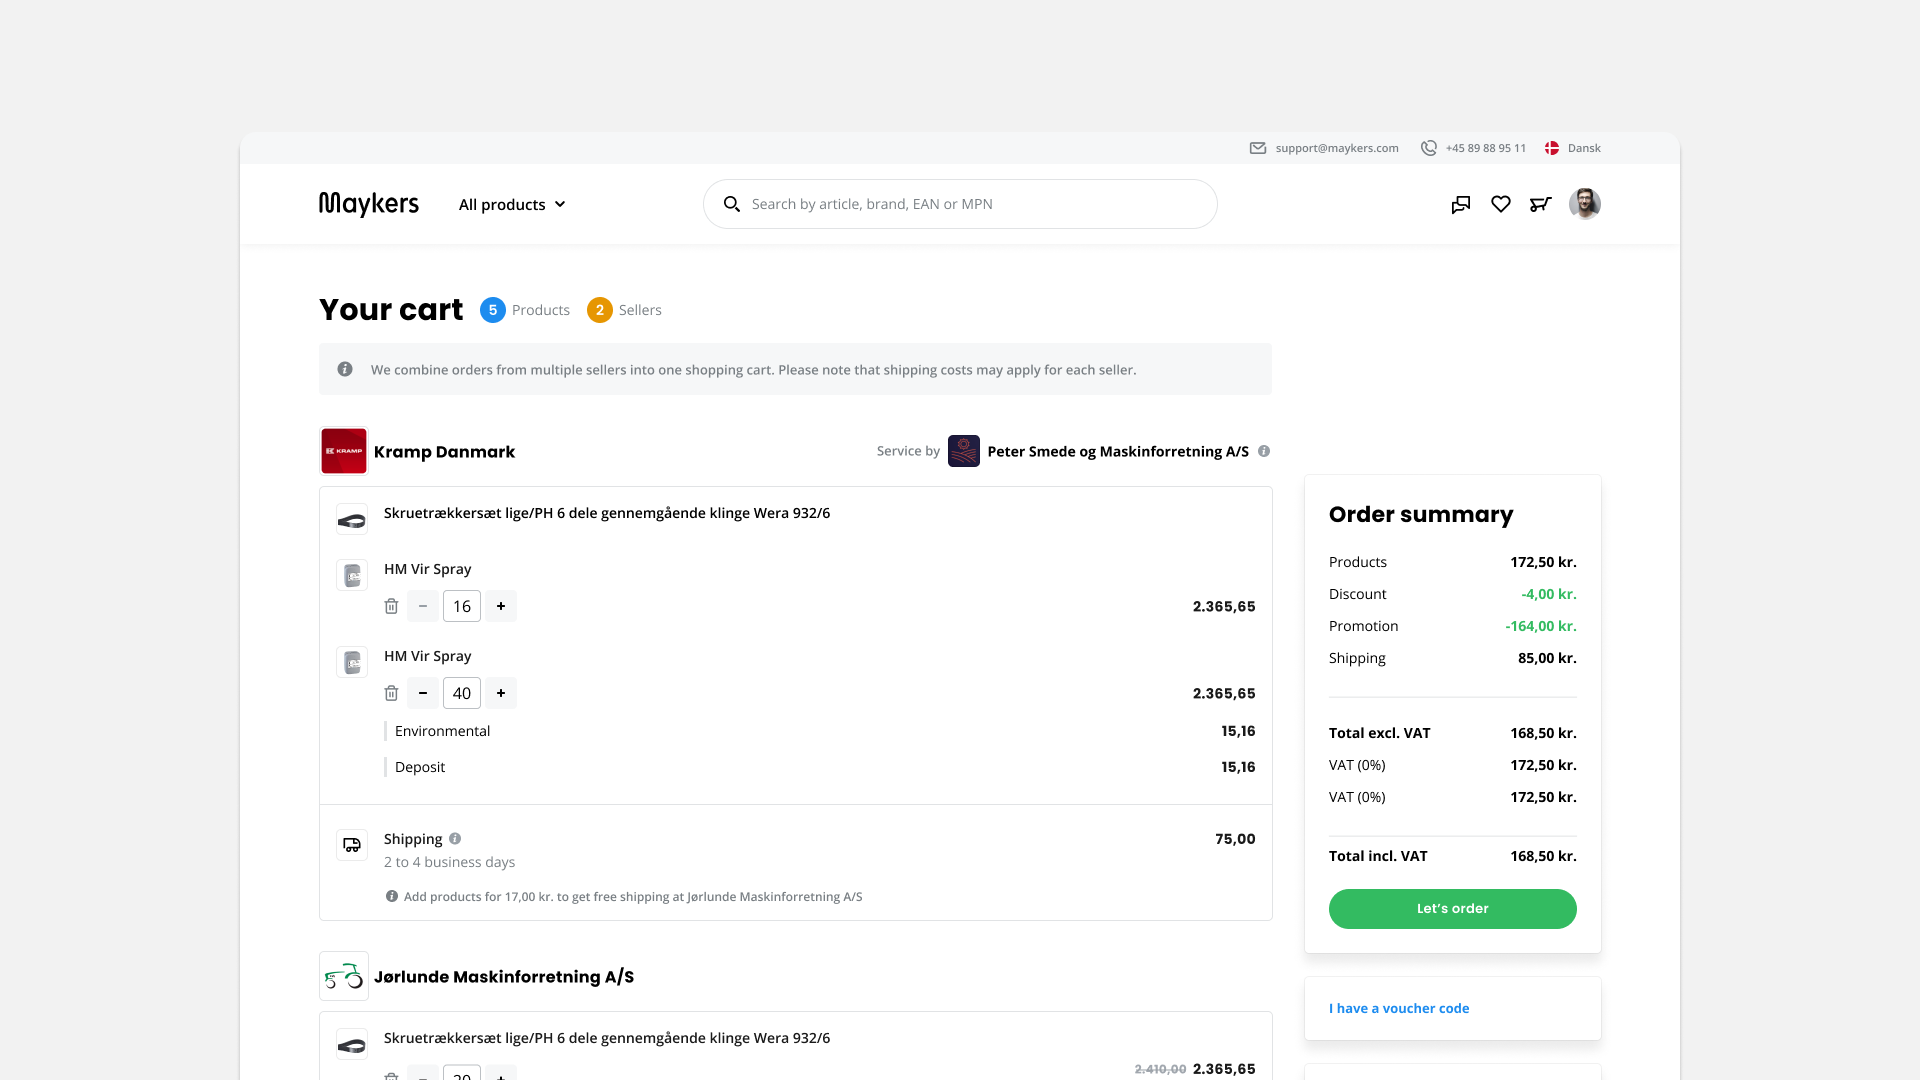Open the I have a voucher code link
The height and width of the screenshot is (1080, 1920).
(1398, 1008)
